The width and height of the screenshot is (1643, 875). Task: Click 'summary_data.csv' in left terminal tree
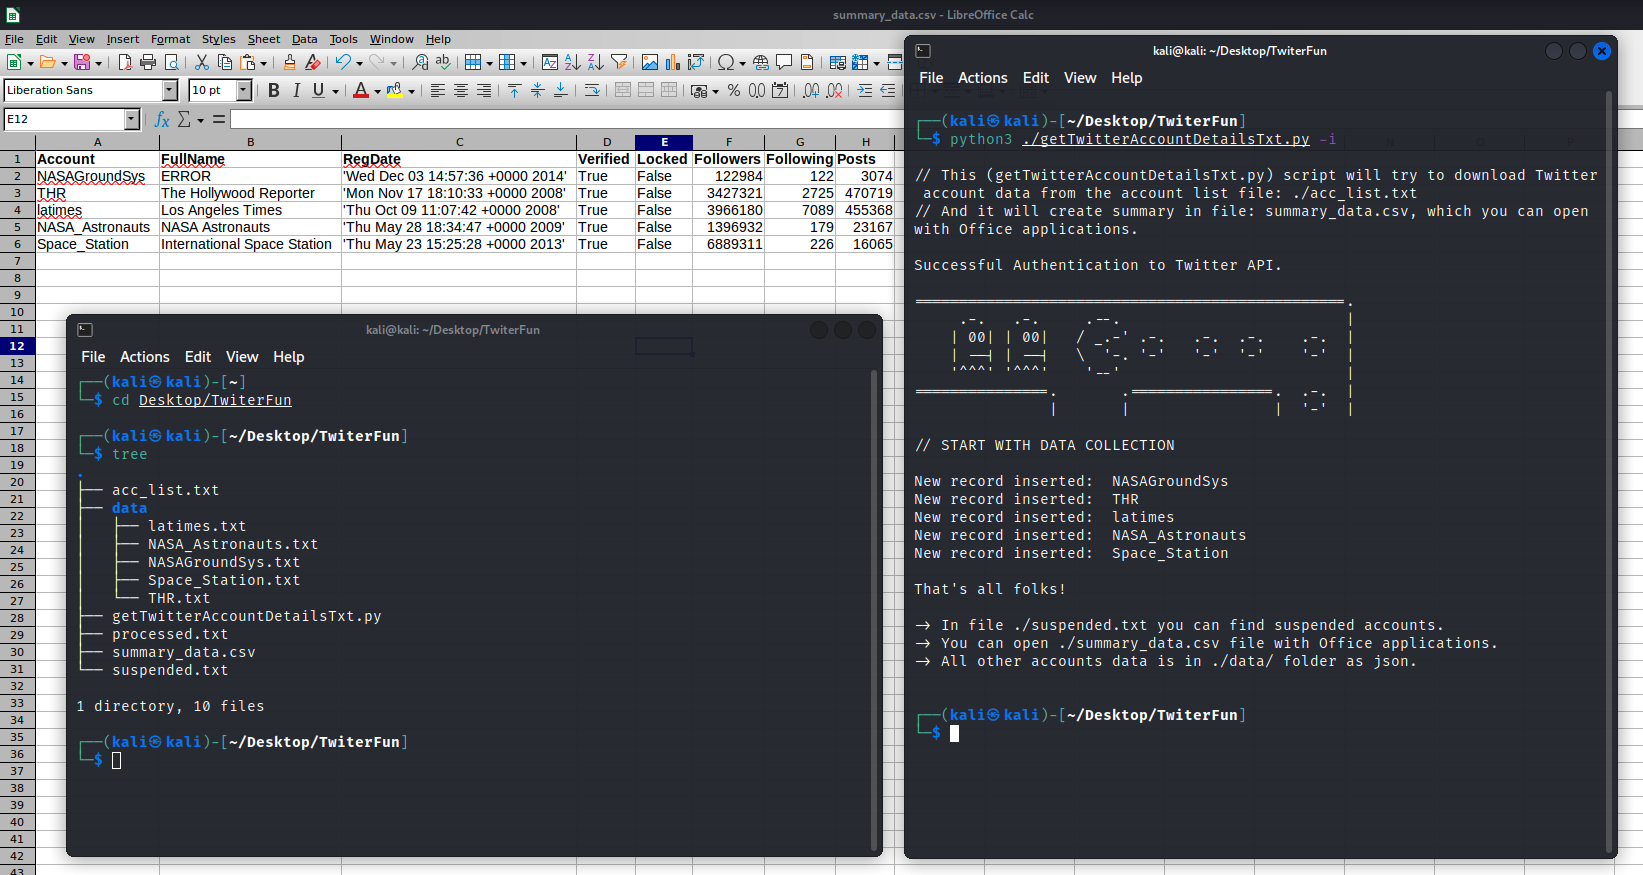pyautogui.click(x=184, y=652)
